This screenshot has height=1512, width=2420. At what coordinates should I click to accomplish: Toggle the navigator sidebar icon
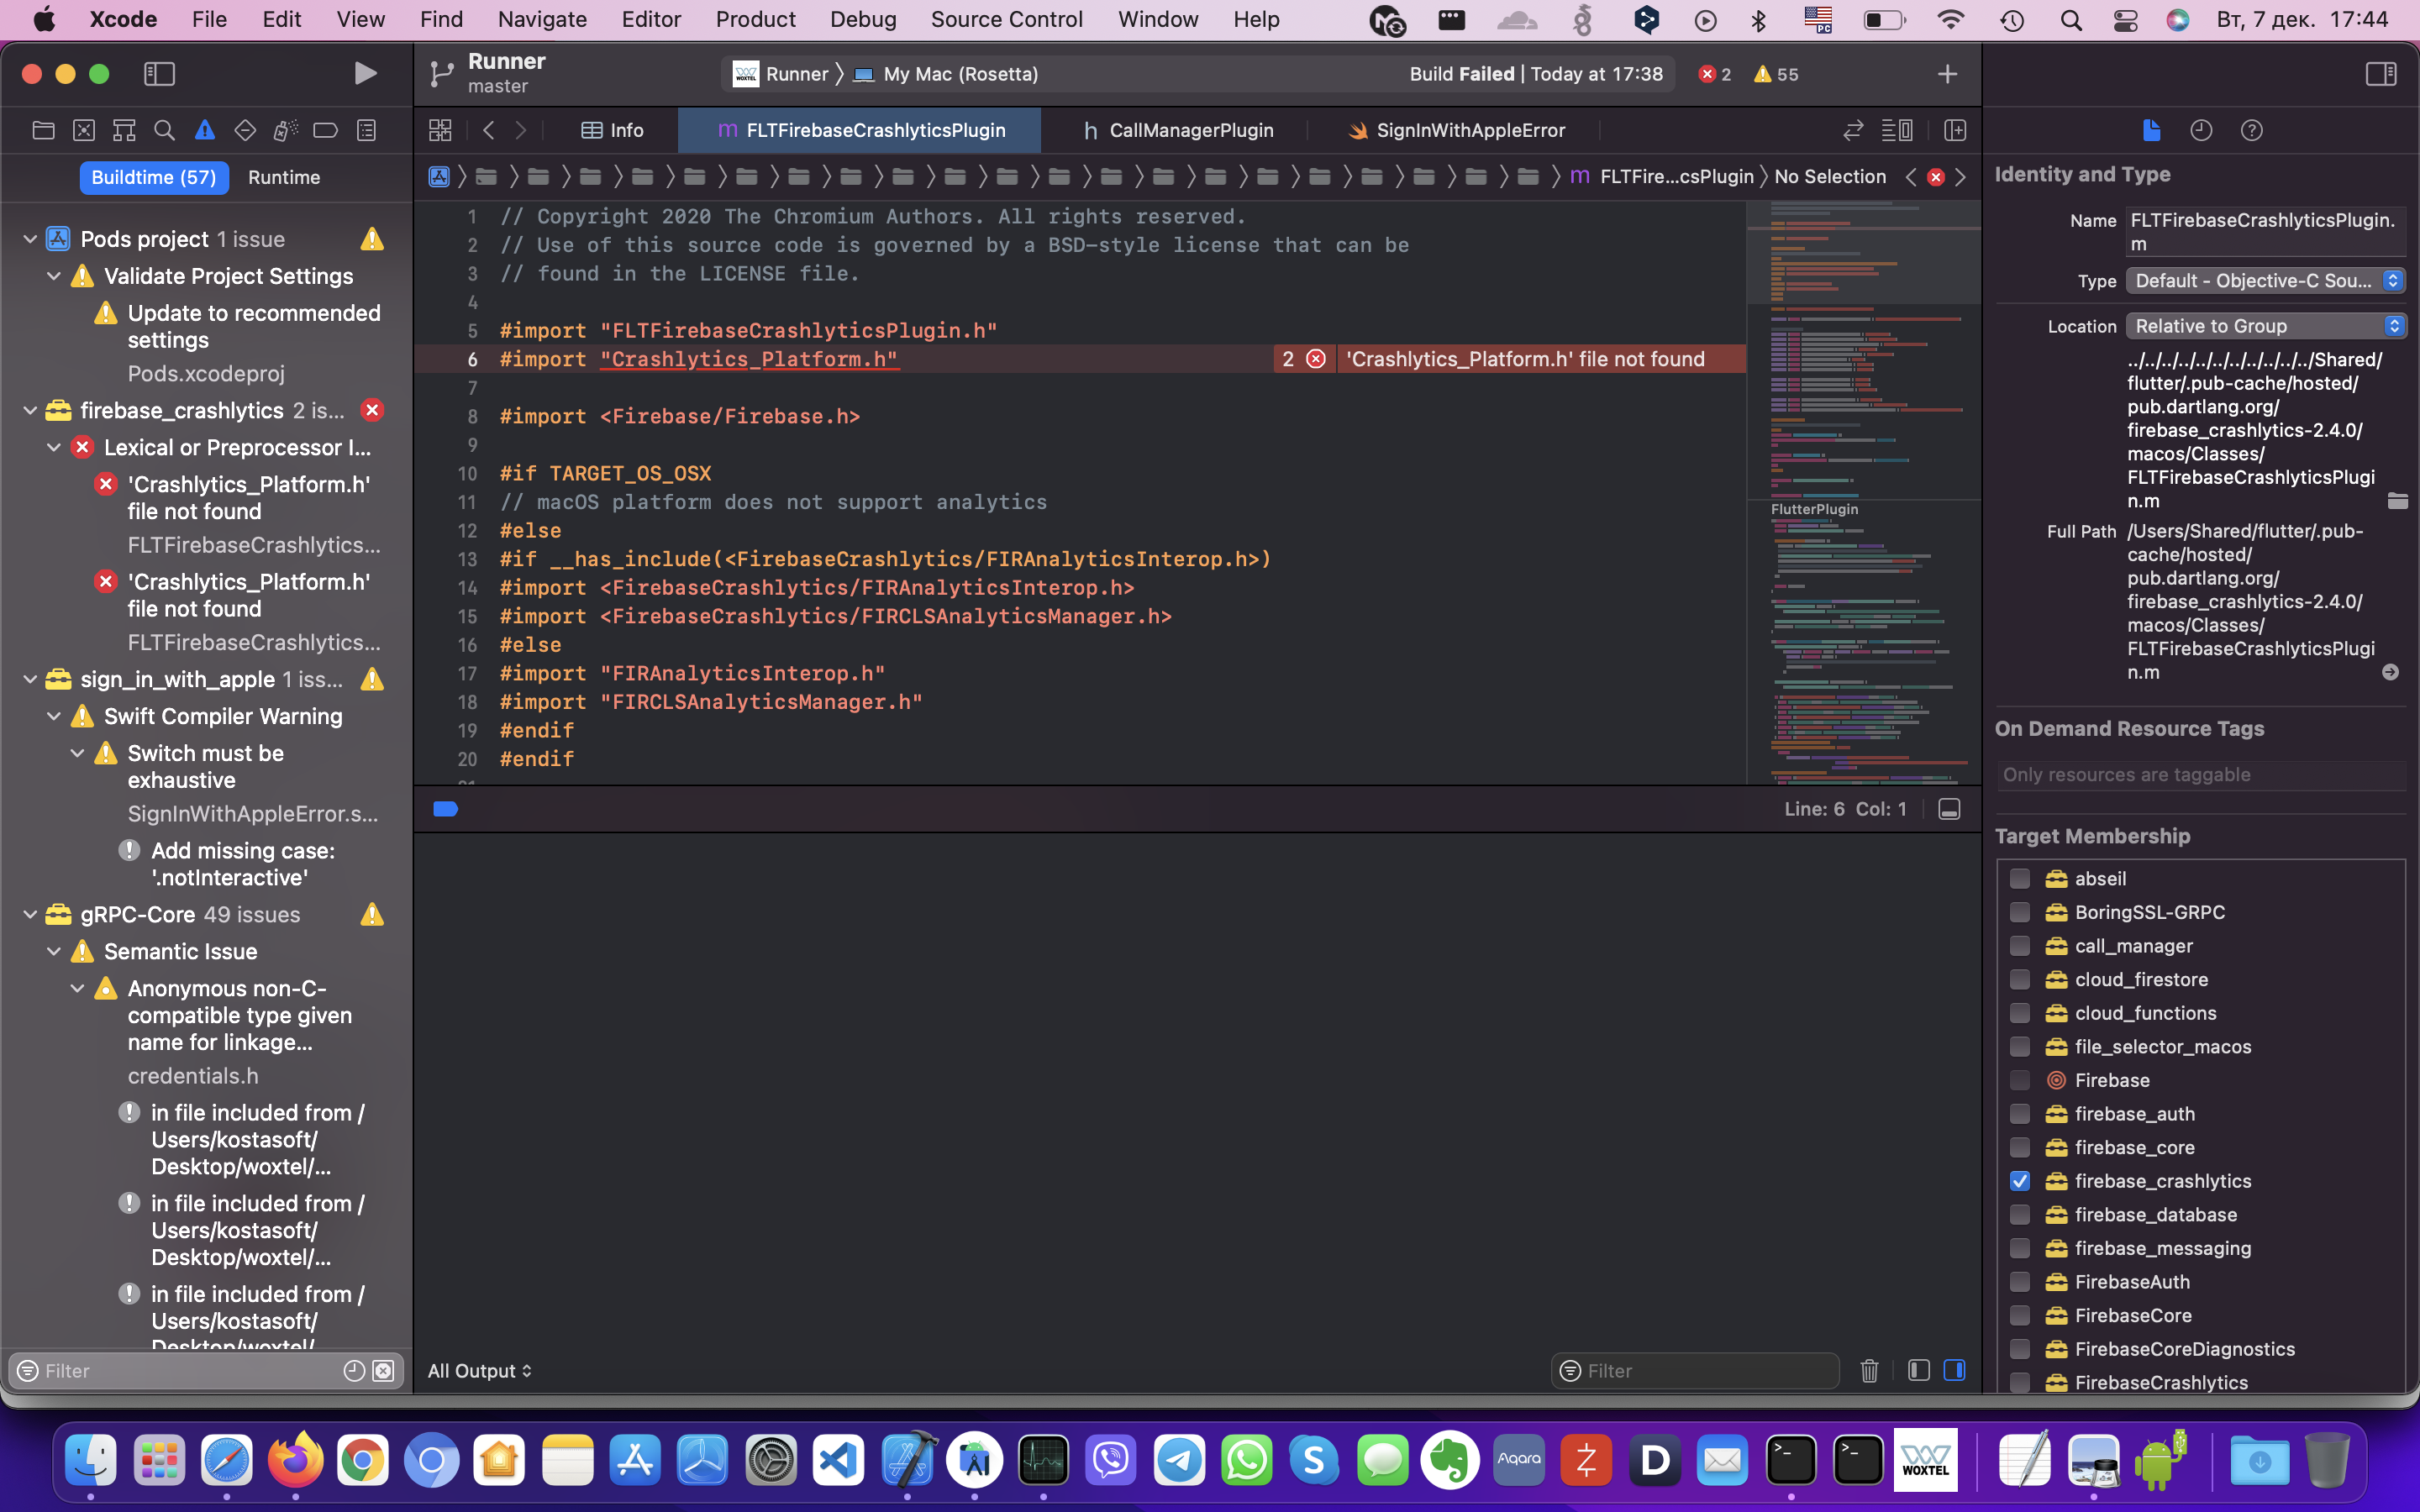tap(160, 73)
